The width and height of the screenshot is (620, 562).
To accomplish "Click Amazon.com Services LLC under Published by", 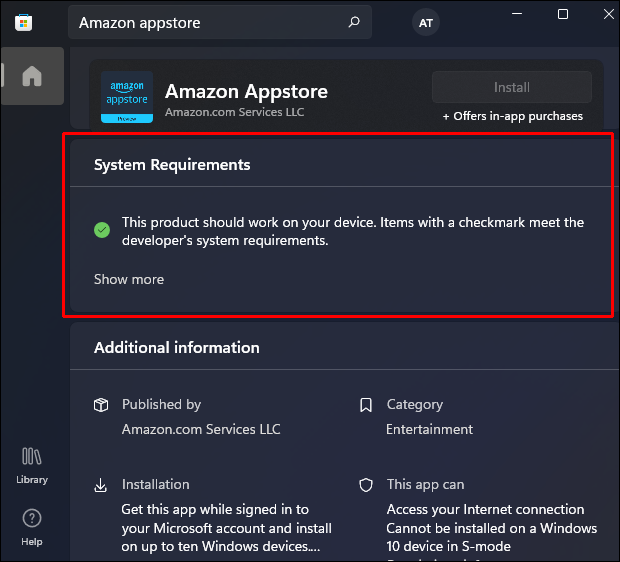I will (x=201, y=429).
